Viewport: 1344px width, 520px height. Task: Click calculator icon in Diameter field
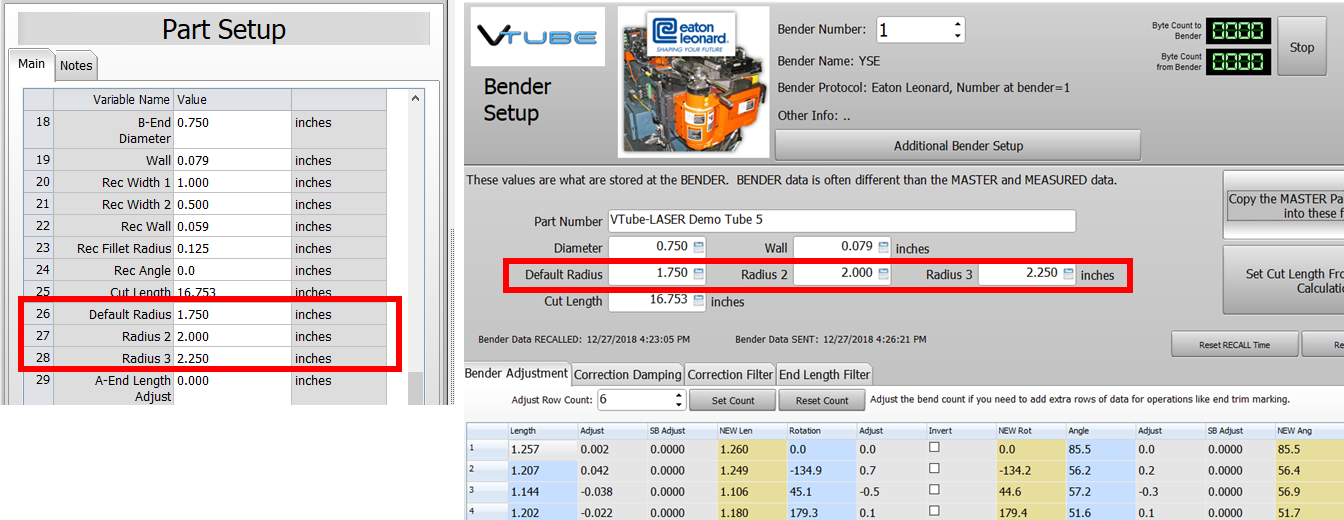[x=699, y=247]
